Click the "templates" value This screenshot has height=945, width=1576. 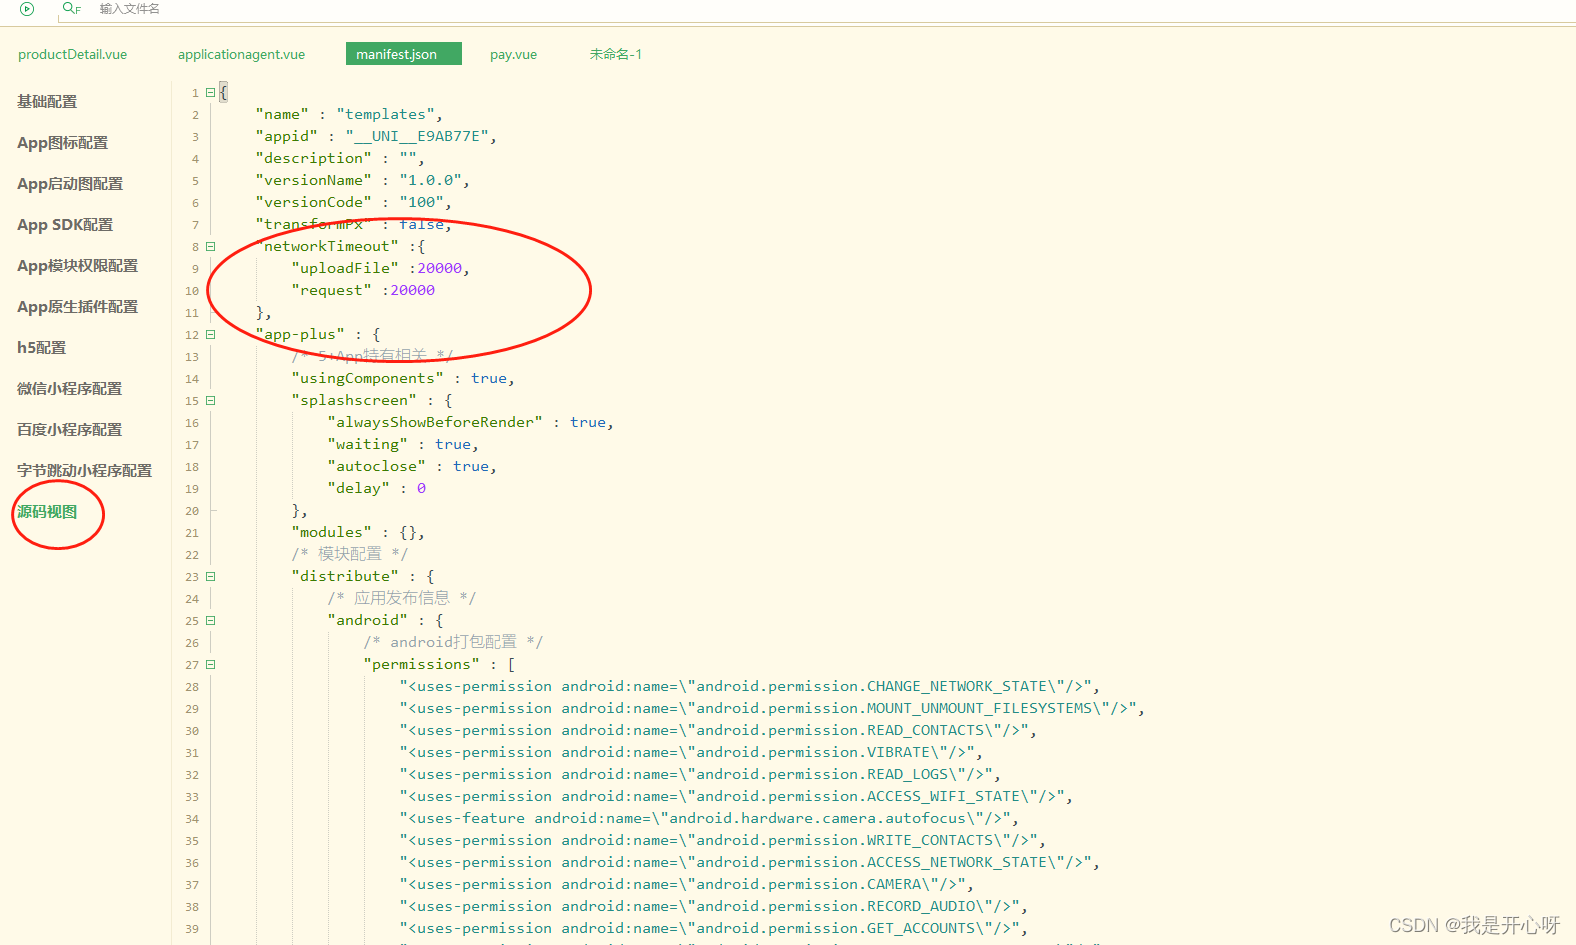point(386,114)
